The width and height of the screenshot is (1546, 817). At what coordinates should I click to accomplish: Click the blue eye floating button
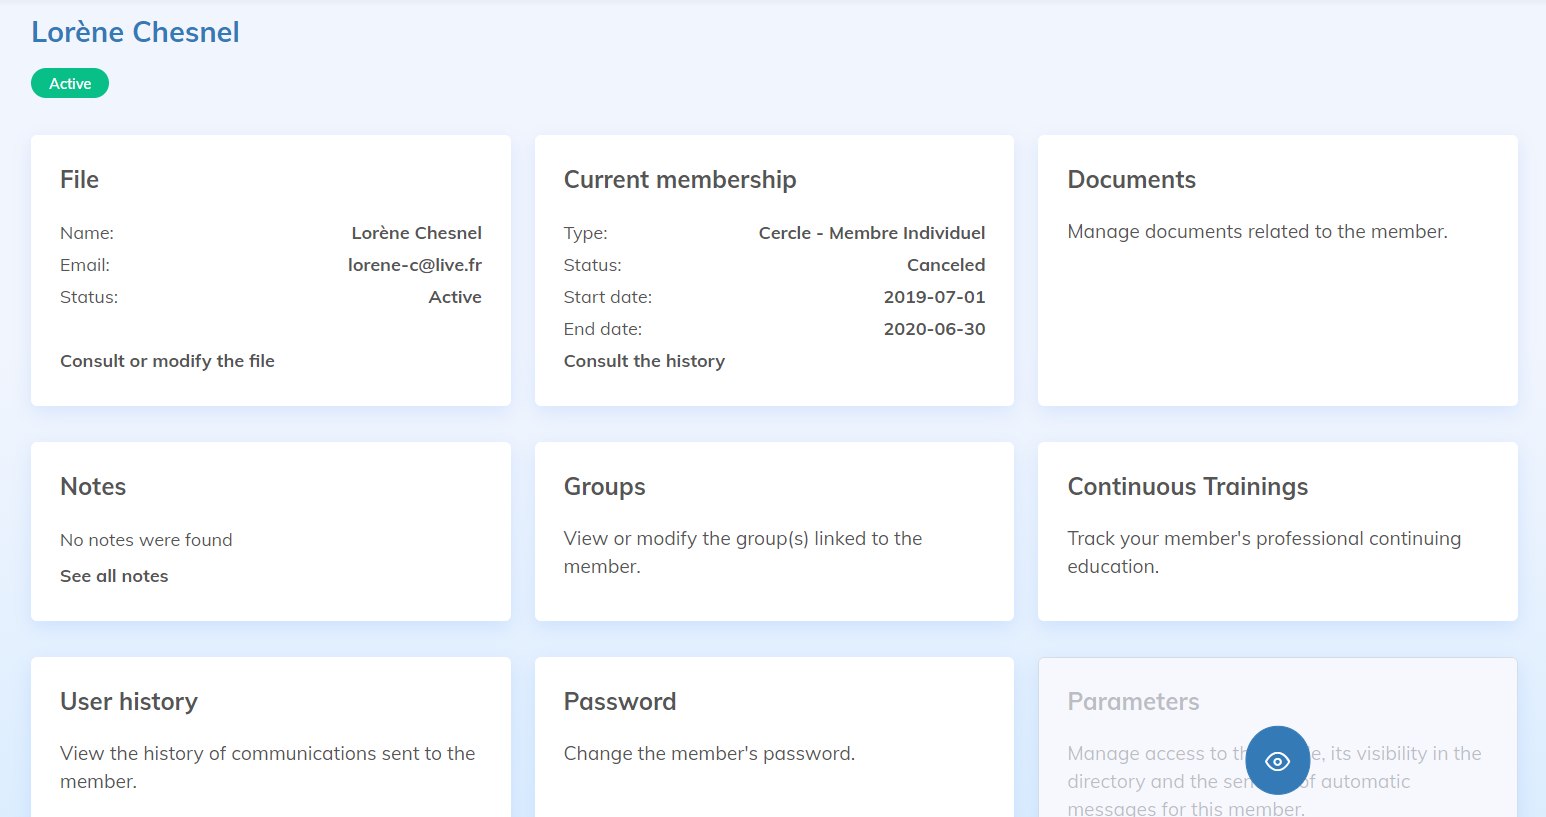click(x=1277, y=760)
